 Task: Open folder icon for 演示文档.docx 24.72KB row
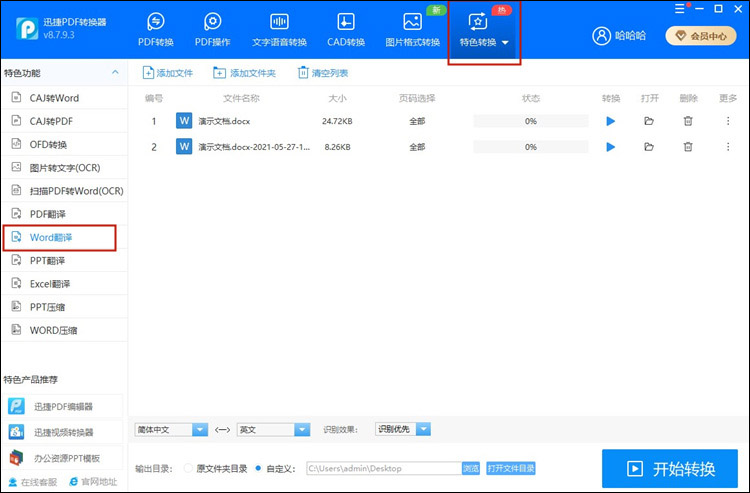649,121
